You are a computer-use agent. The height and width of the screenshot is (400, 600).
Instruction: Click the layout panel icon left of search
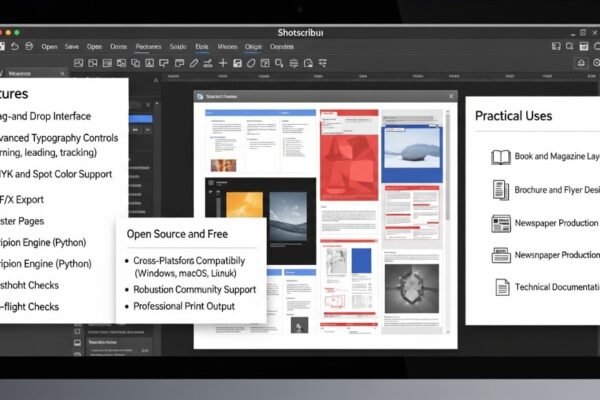556,46
